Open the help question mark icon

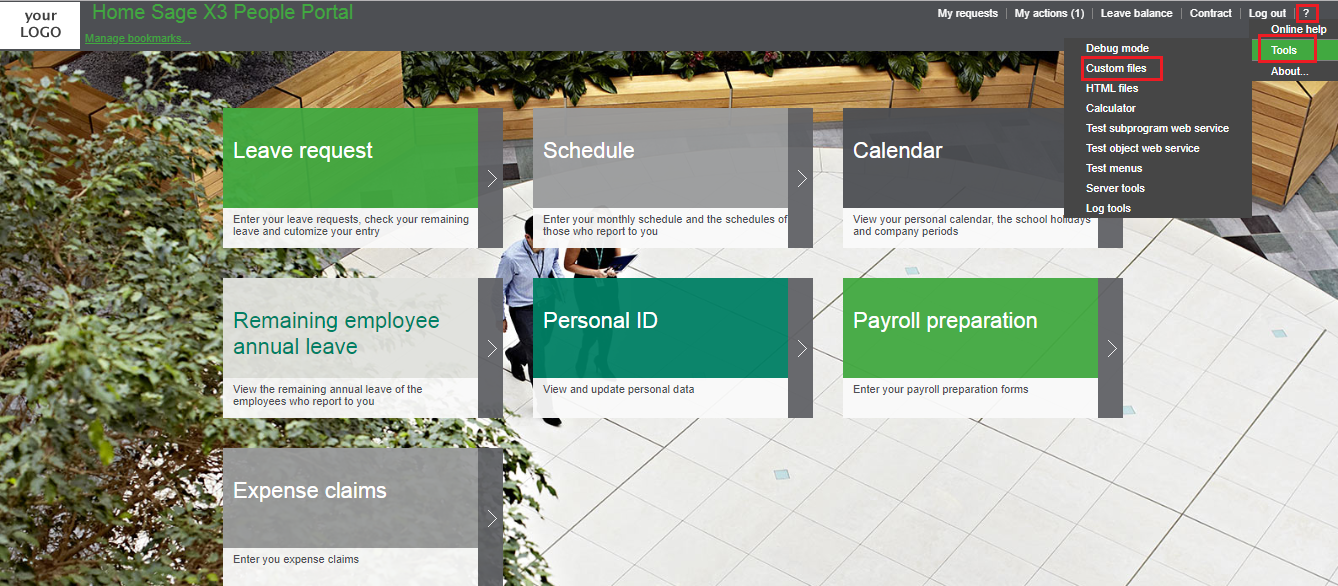(x=1307, y=13)
